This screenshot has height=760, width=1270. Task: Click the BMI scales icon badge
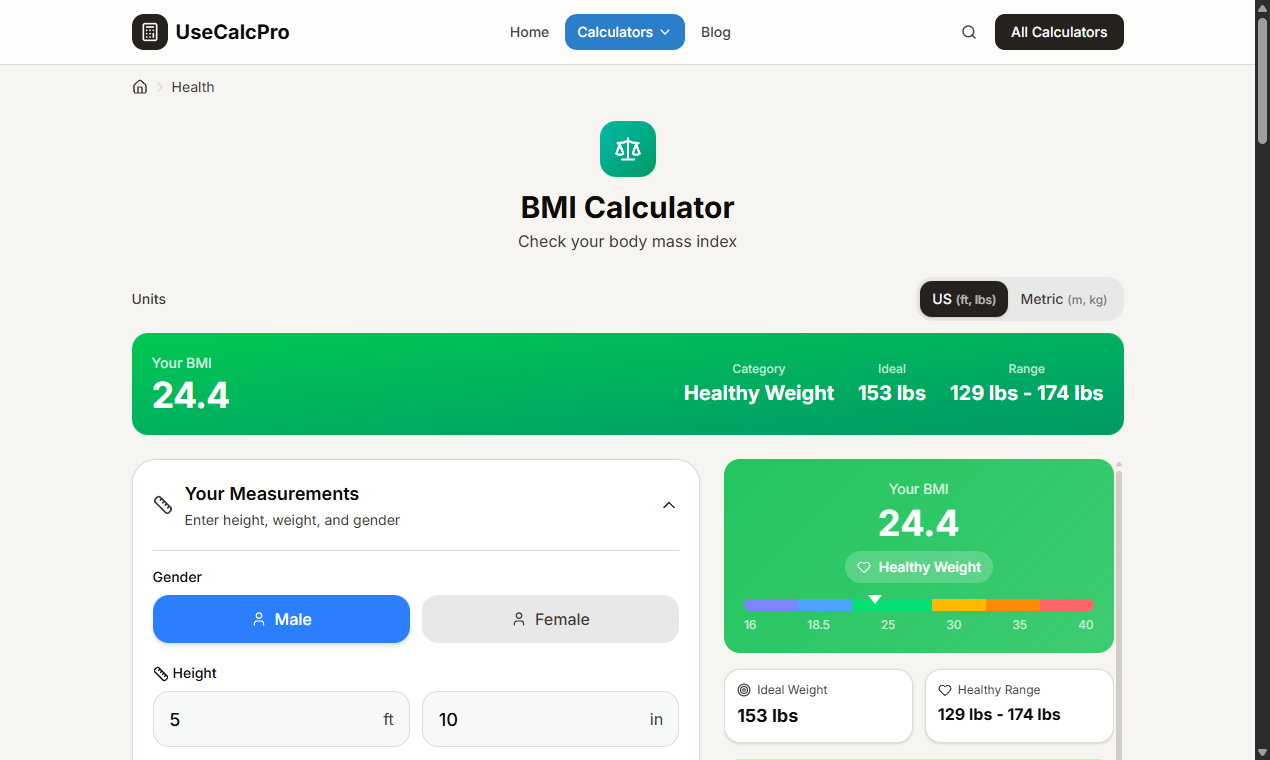[x=628, y=149]
